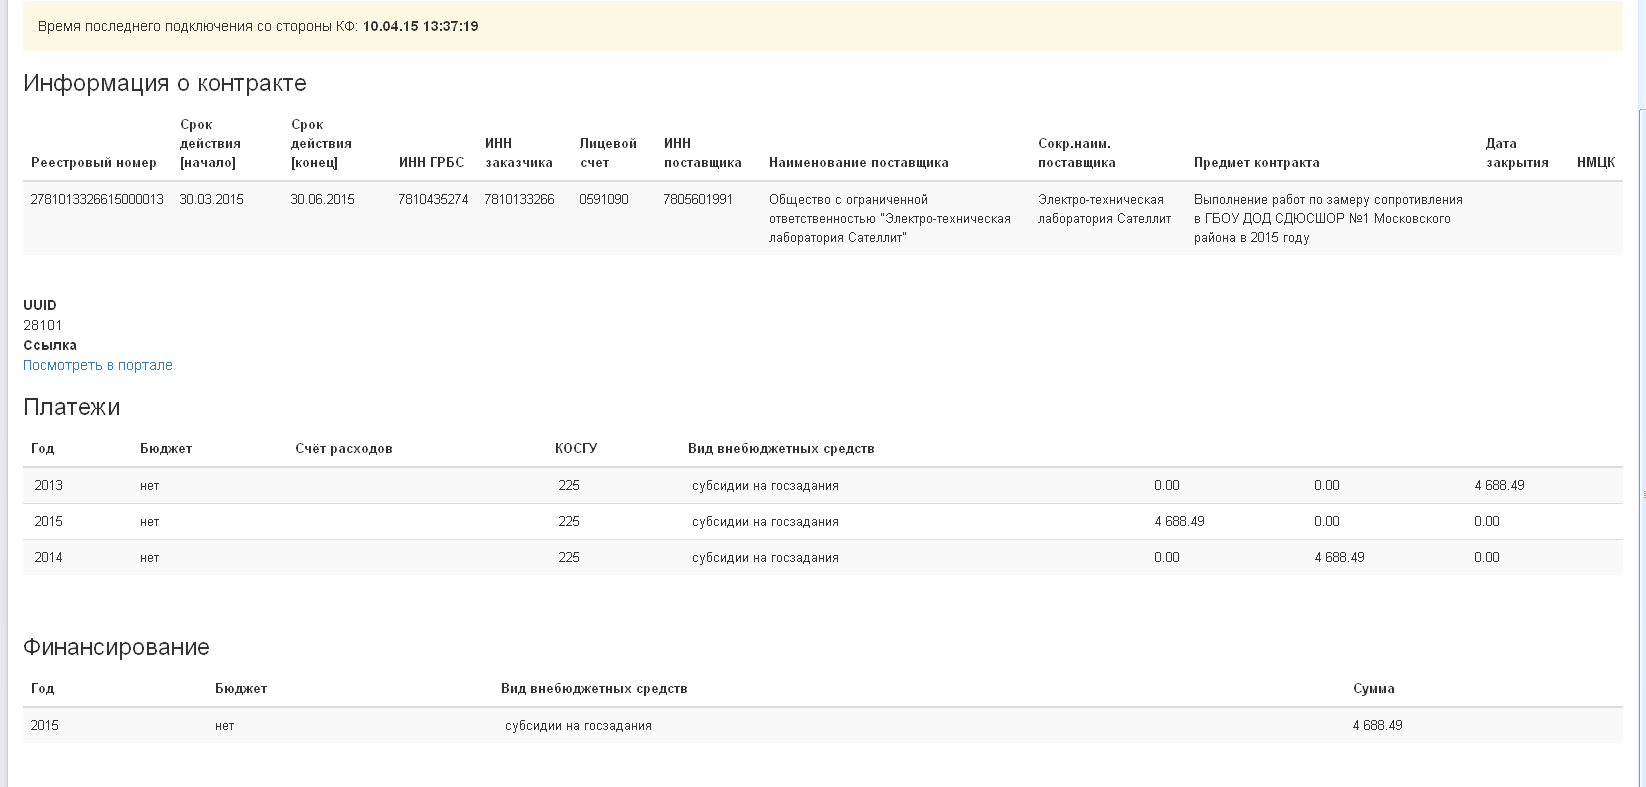This screenshot has height=787, width=1646.
Task: Click КОСГУ value 225 in the 2014 row
Action: tap(569, 557)
